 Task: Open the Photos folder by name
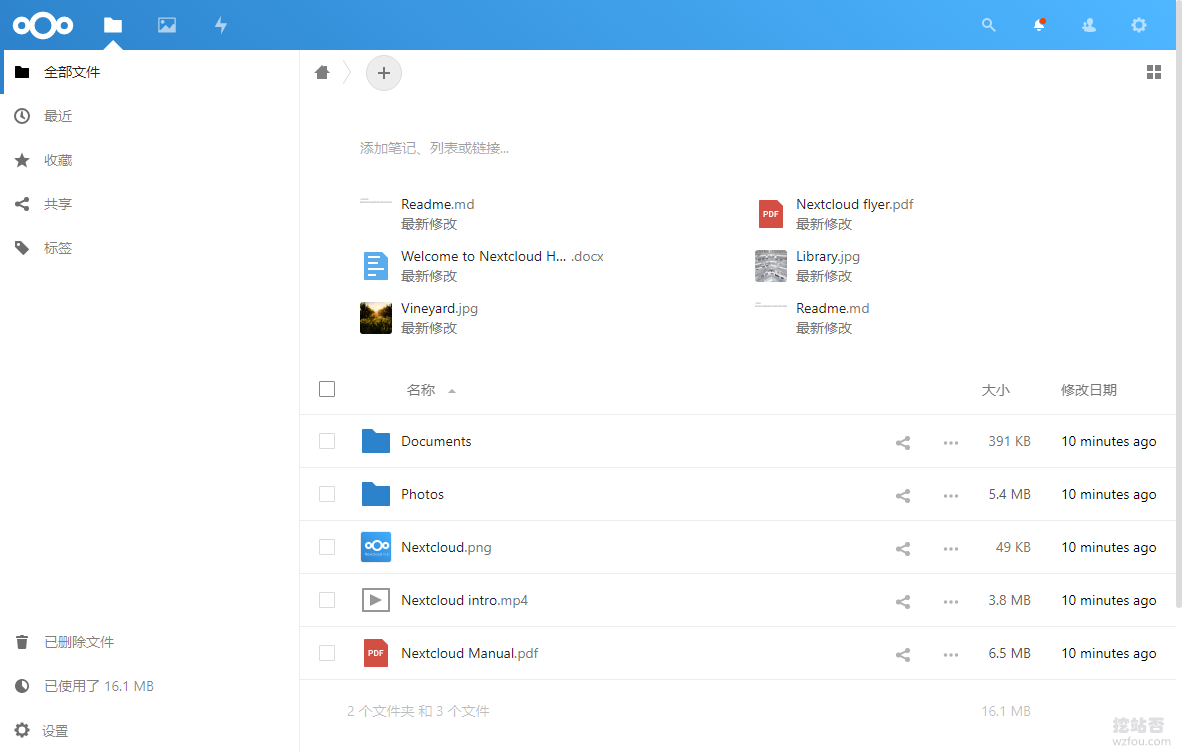(422, 494)
